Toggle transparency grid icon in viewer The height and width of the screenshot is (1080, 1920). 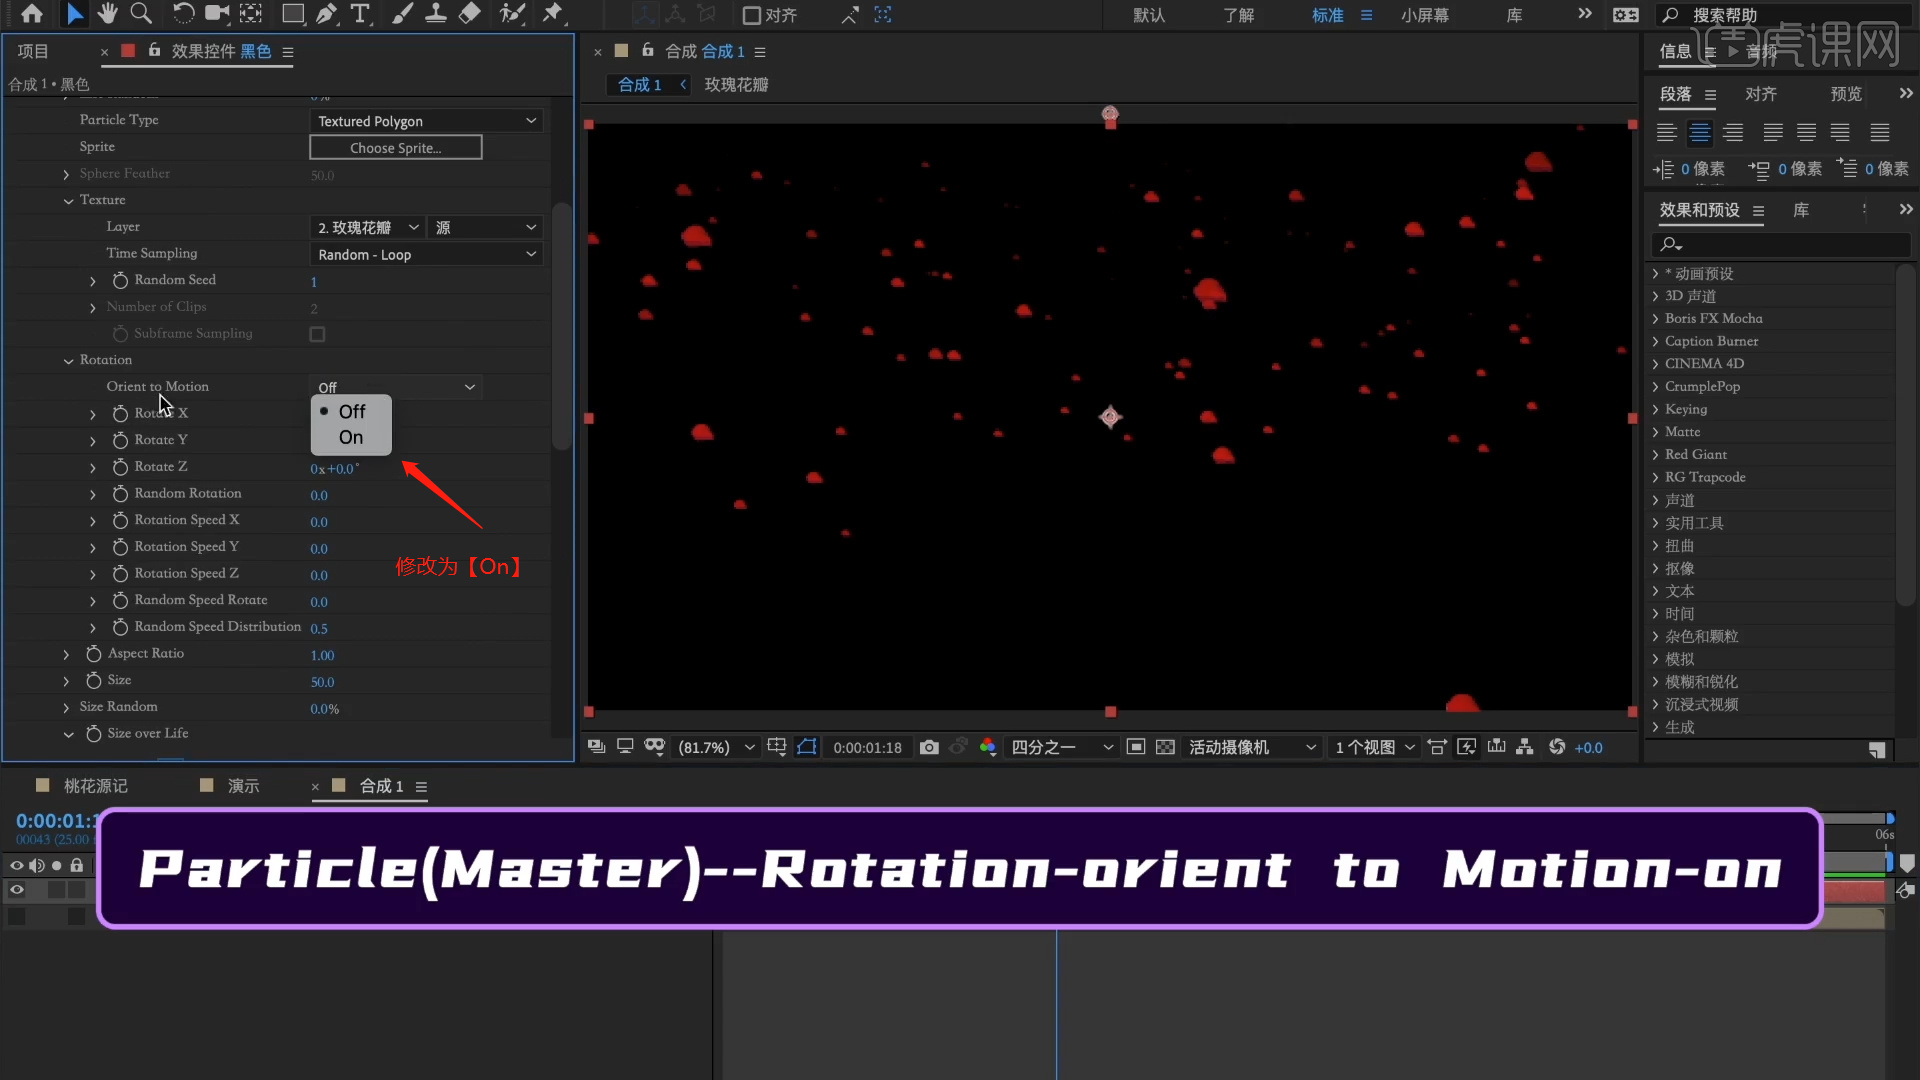pyautogui.click(x=1165, y=747)
